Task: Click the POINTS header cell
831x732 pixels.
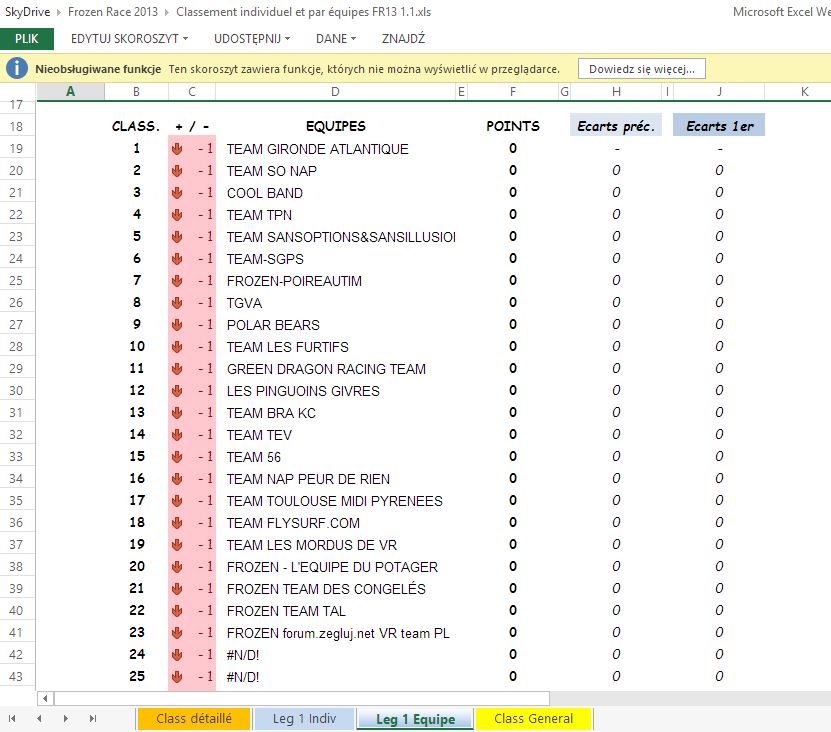Action: coord(512,126)
